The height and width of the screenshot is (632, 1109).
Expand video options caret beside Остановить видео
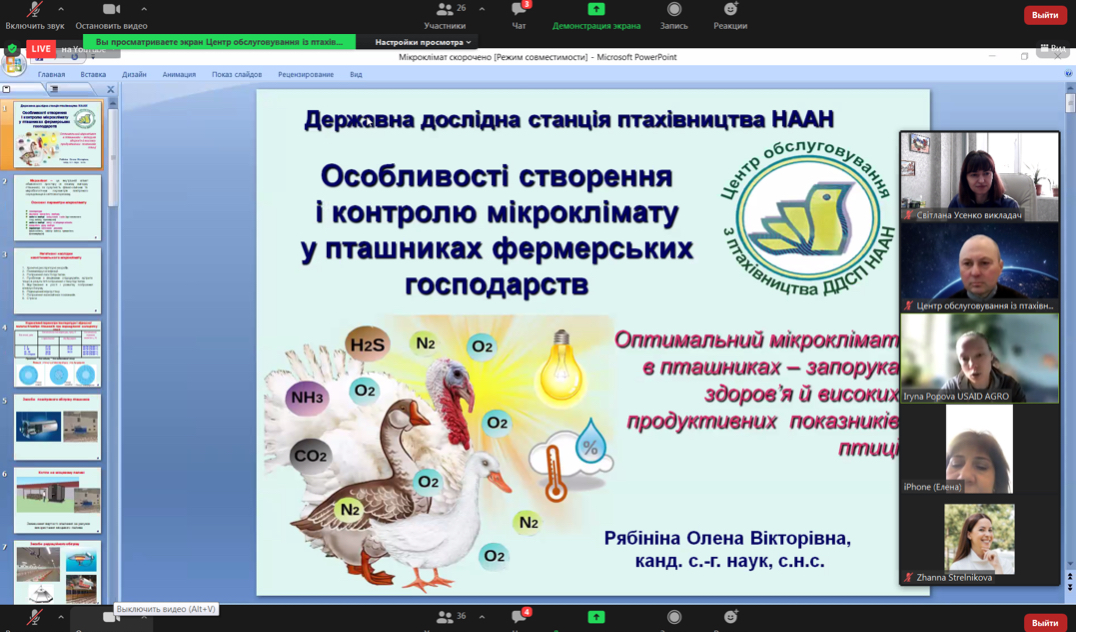[x=144, y=9]
